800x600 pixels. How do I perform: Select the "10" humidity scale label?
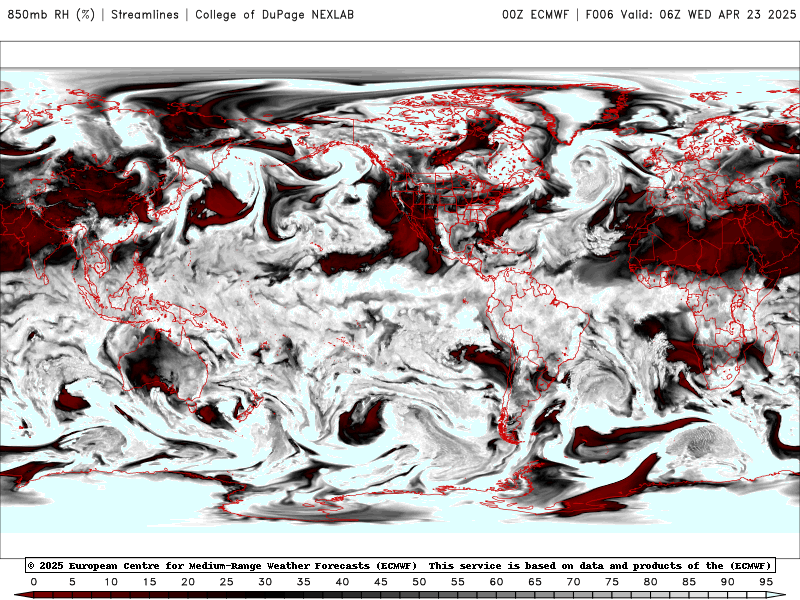[x=111, y=582]
